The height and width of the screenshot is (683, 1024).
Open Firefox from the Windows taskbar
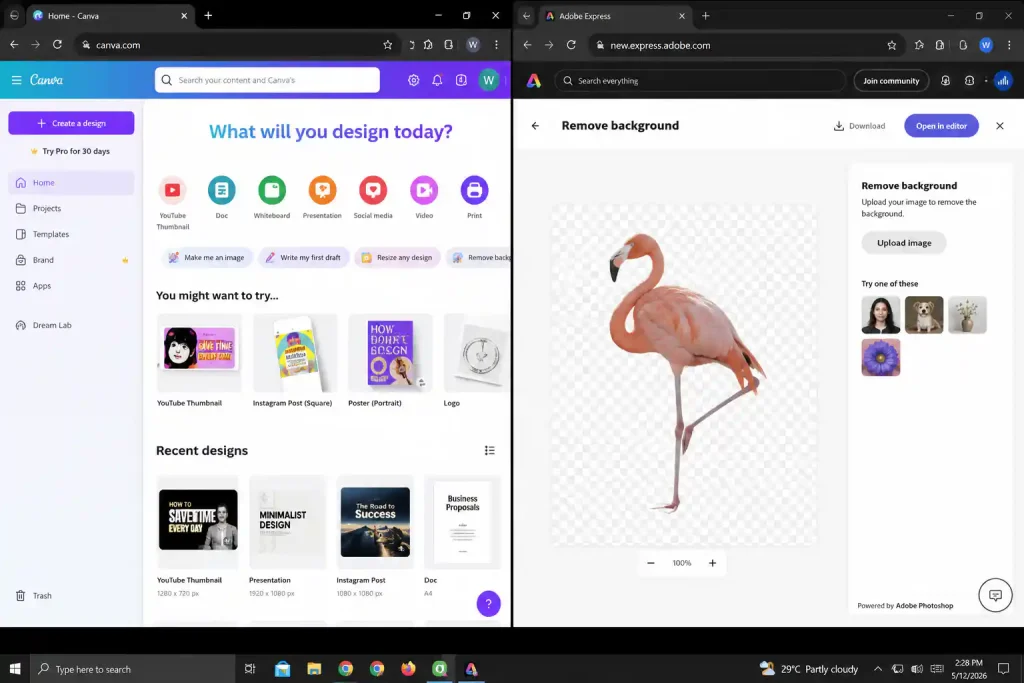click(x=408, y=669)
